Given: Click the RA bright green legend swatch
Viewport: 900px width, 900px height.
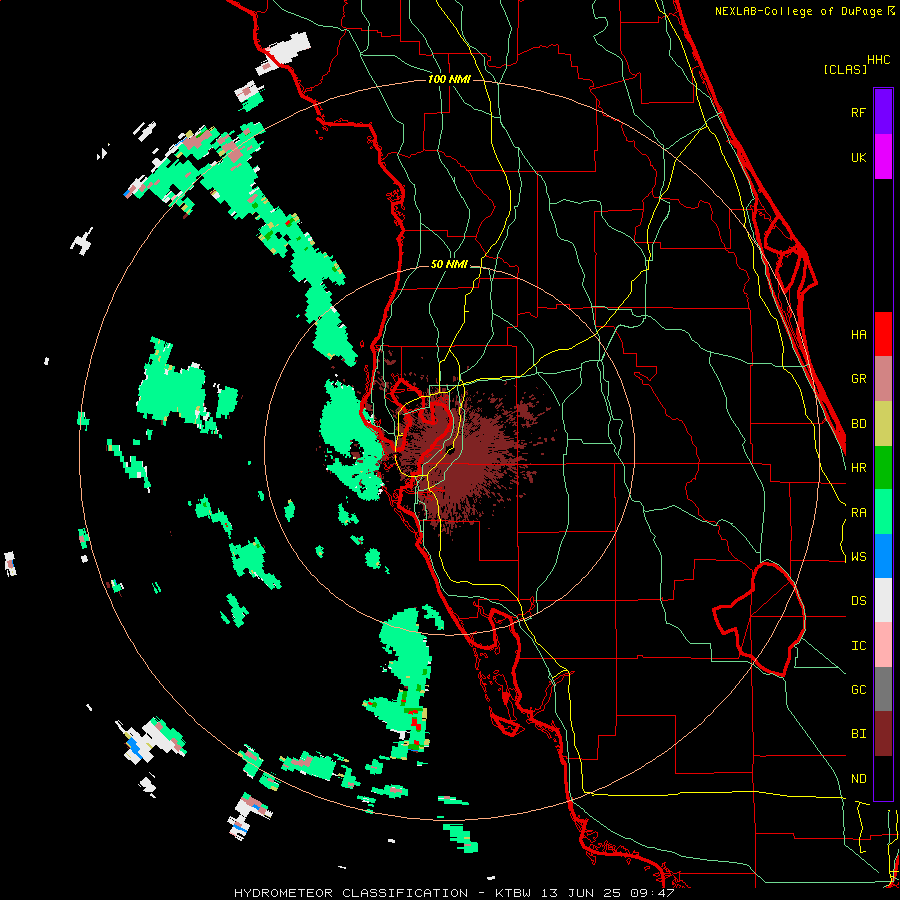Looking at the screenshot, I should pyautogui.click(x=883, y=512).
